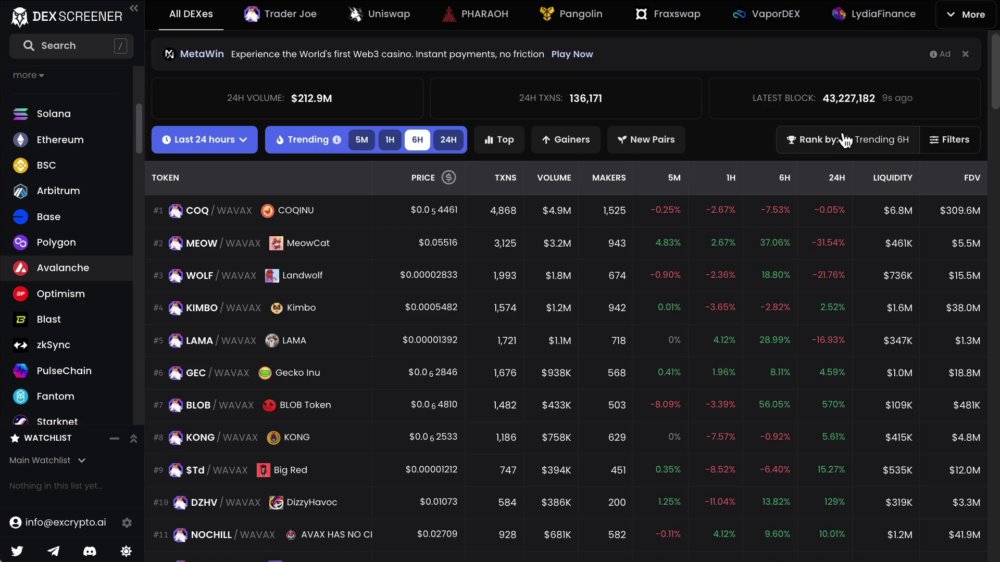This screenshot has width=1000, height=562.
Task: Toggle the USD dollar icon beside PRICE
Action: [448, 177]
